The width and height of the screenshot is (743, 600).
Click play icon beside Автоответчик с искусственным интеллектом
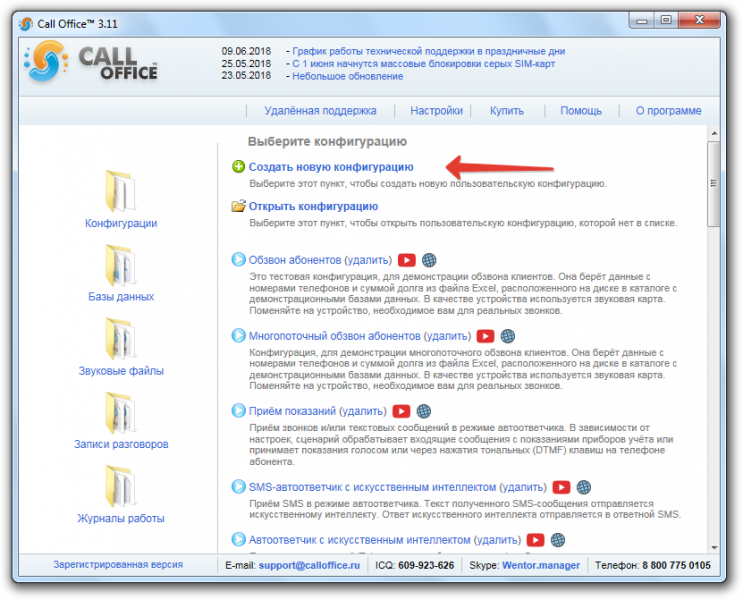(x=238, y=539)
